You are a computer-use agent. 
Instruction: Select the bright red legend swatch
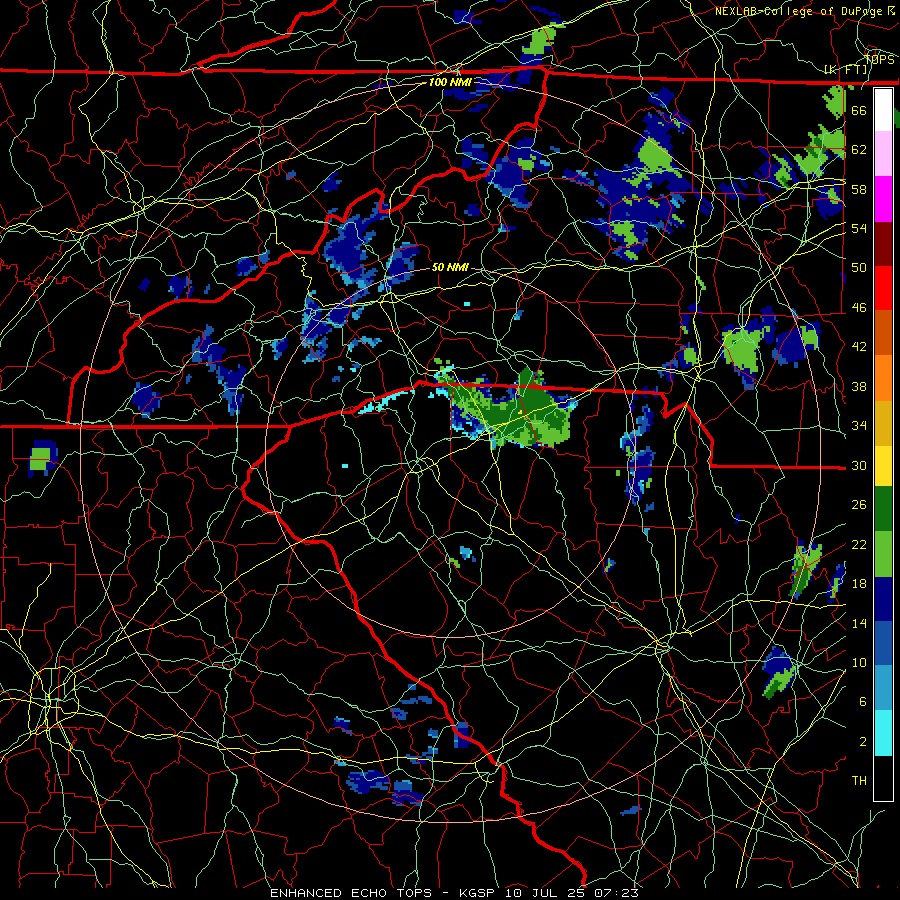pos(883,288)
